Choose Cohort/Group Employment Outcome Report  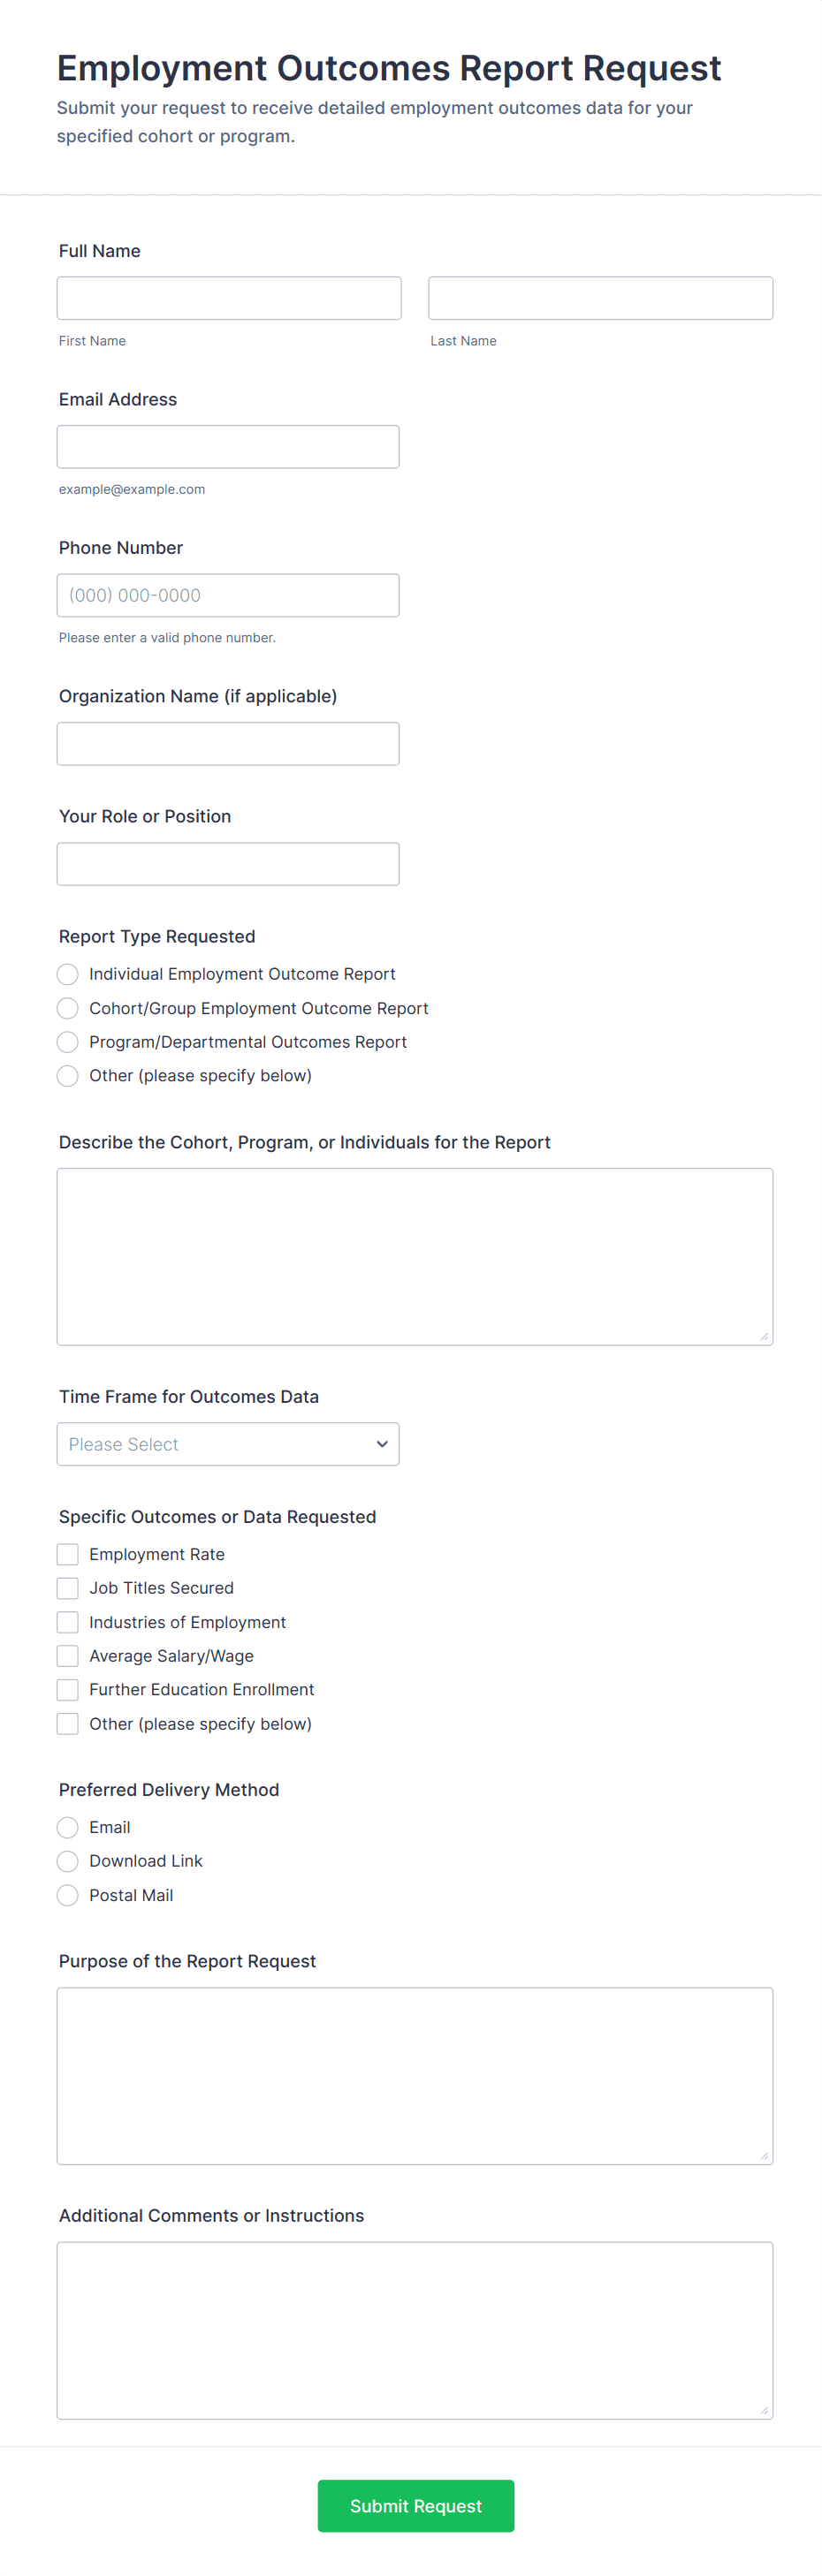[x=68, y=1008]
